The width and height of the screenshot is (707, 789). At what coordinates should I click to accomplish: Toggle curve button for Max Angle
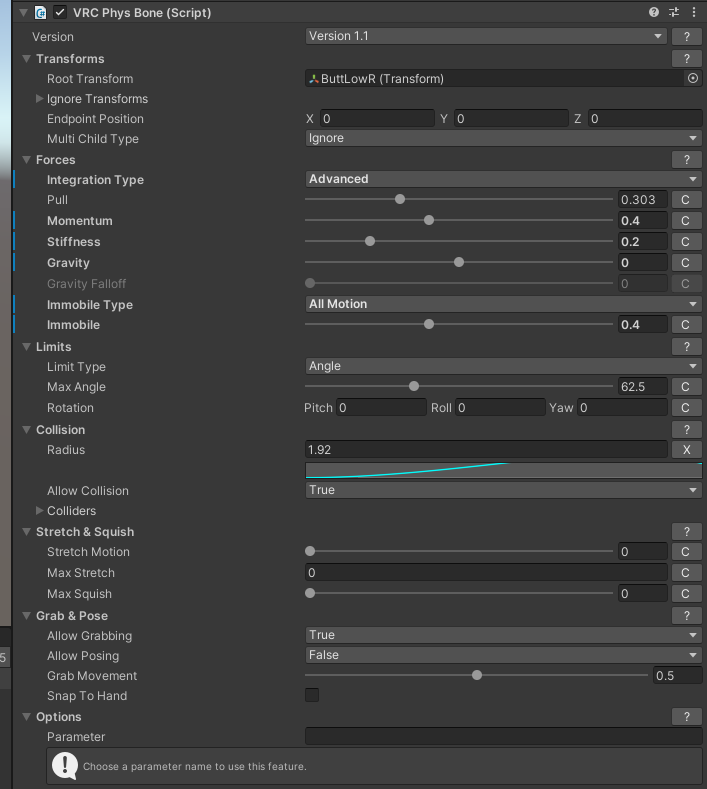coord(686,387)
